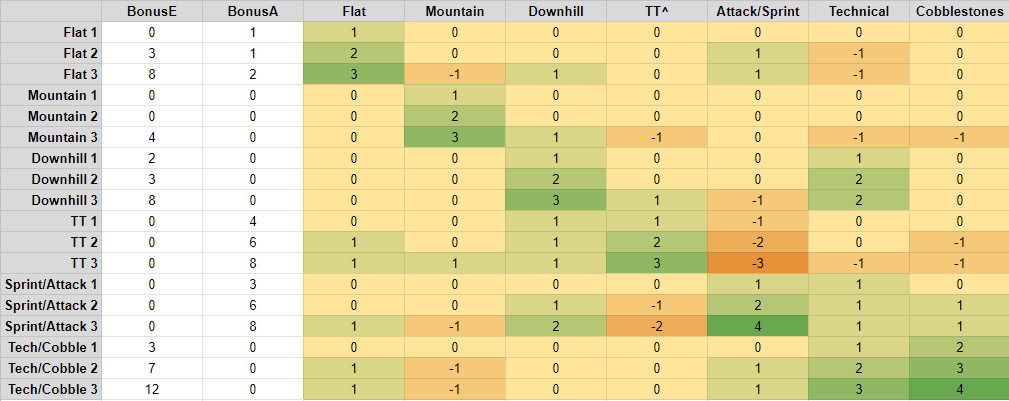This screenshot has width=1009, height=401.
Task: Click the Flat column header
Action: click(354, 11)
